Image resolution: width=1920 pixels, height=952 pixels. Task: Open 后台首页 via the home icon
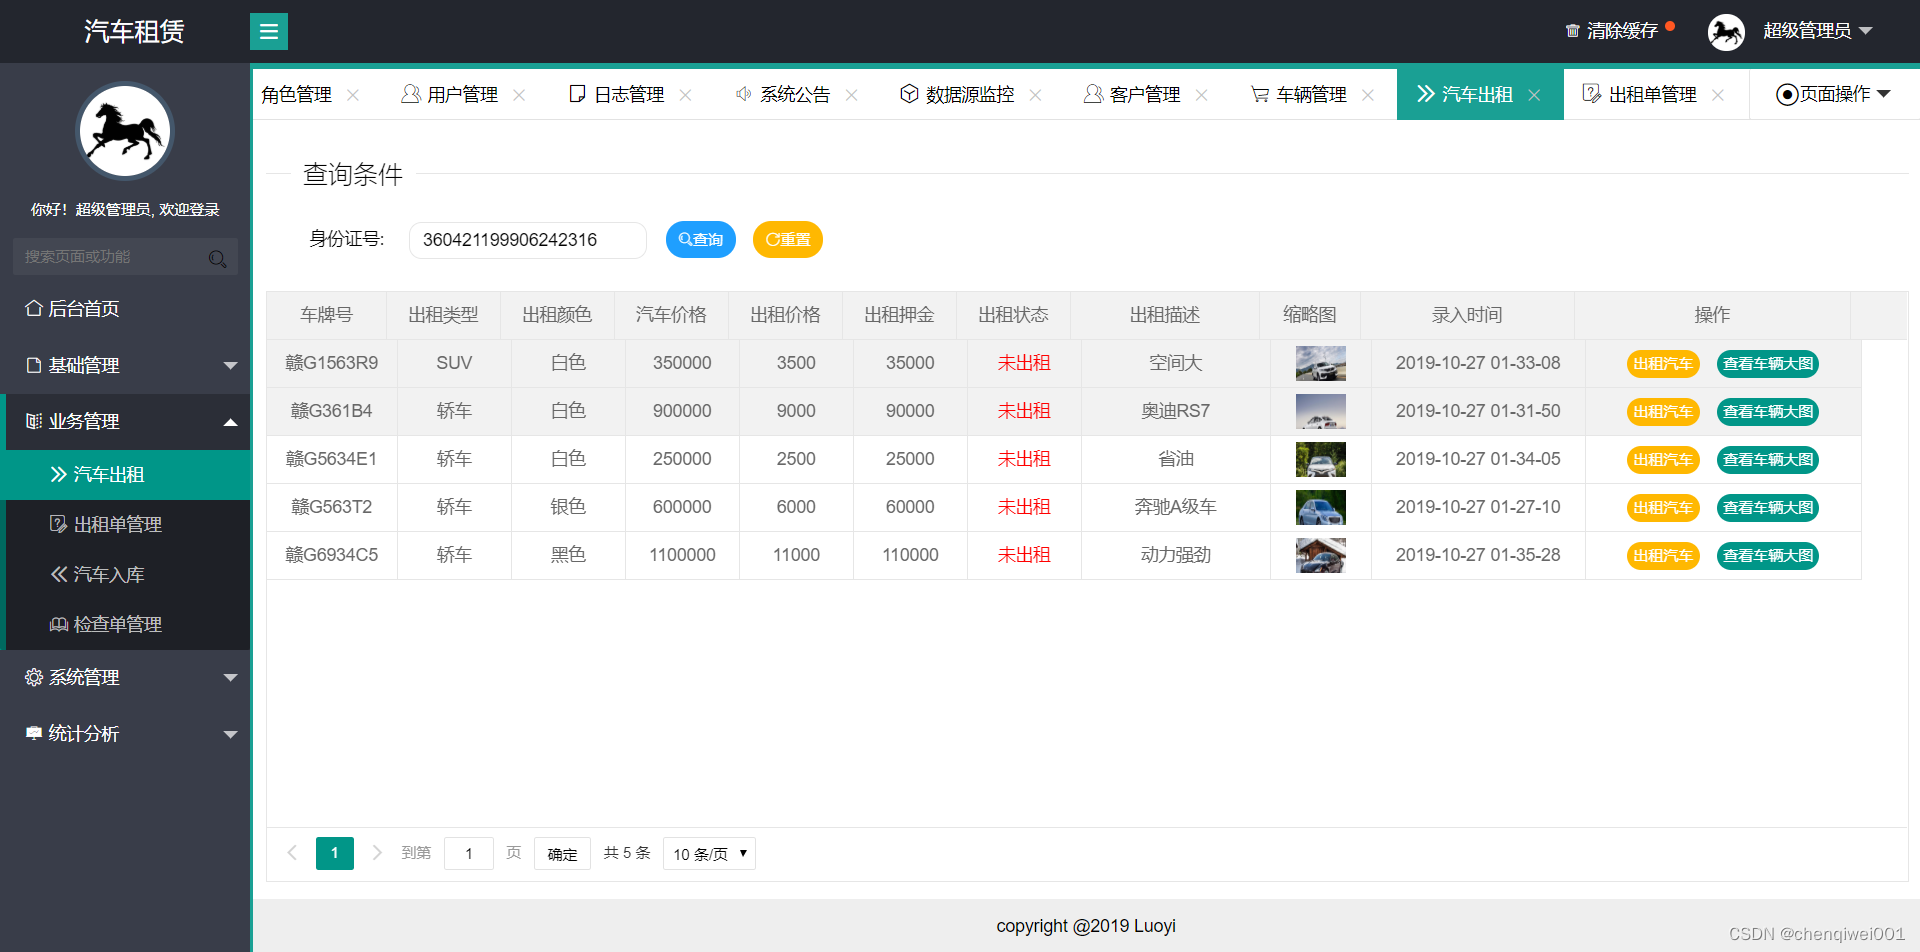pyautogui.click(x=33, y=308)
